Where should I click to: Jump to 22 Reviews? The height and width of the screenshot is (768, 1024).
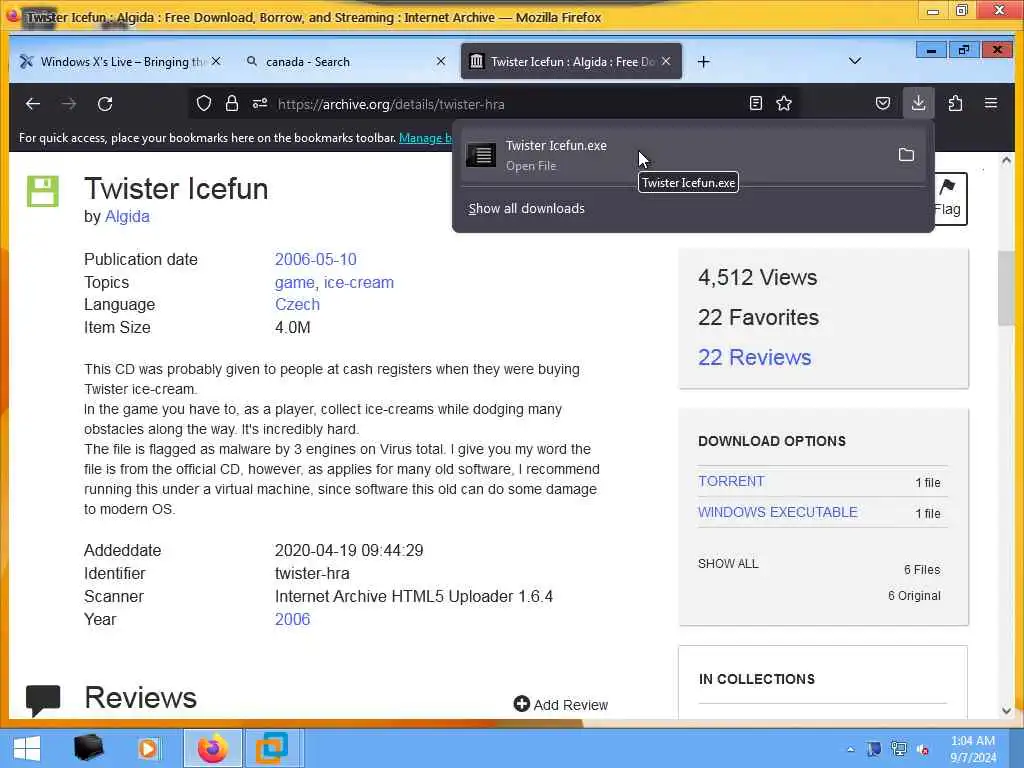754,357
